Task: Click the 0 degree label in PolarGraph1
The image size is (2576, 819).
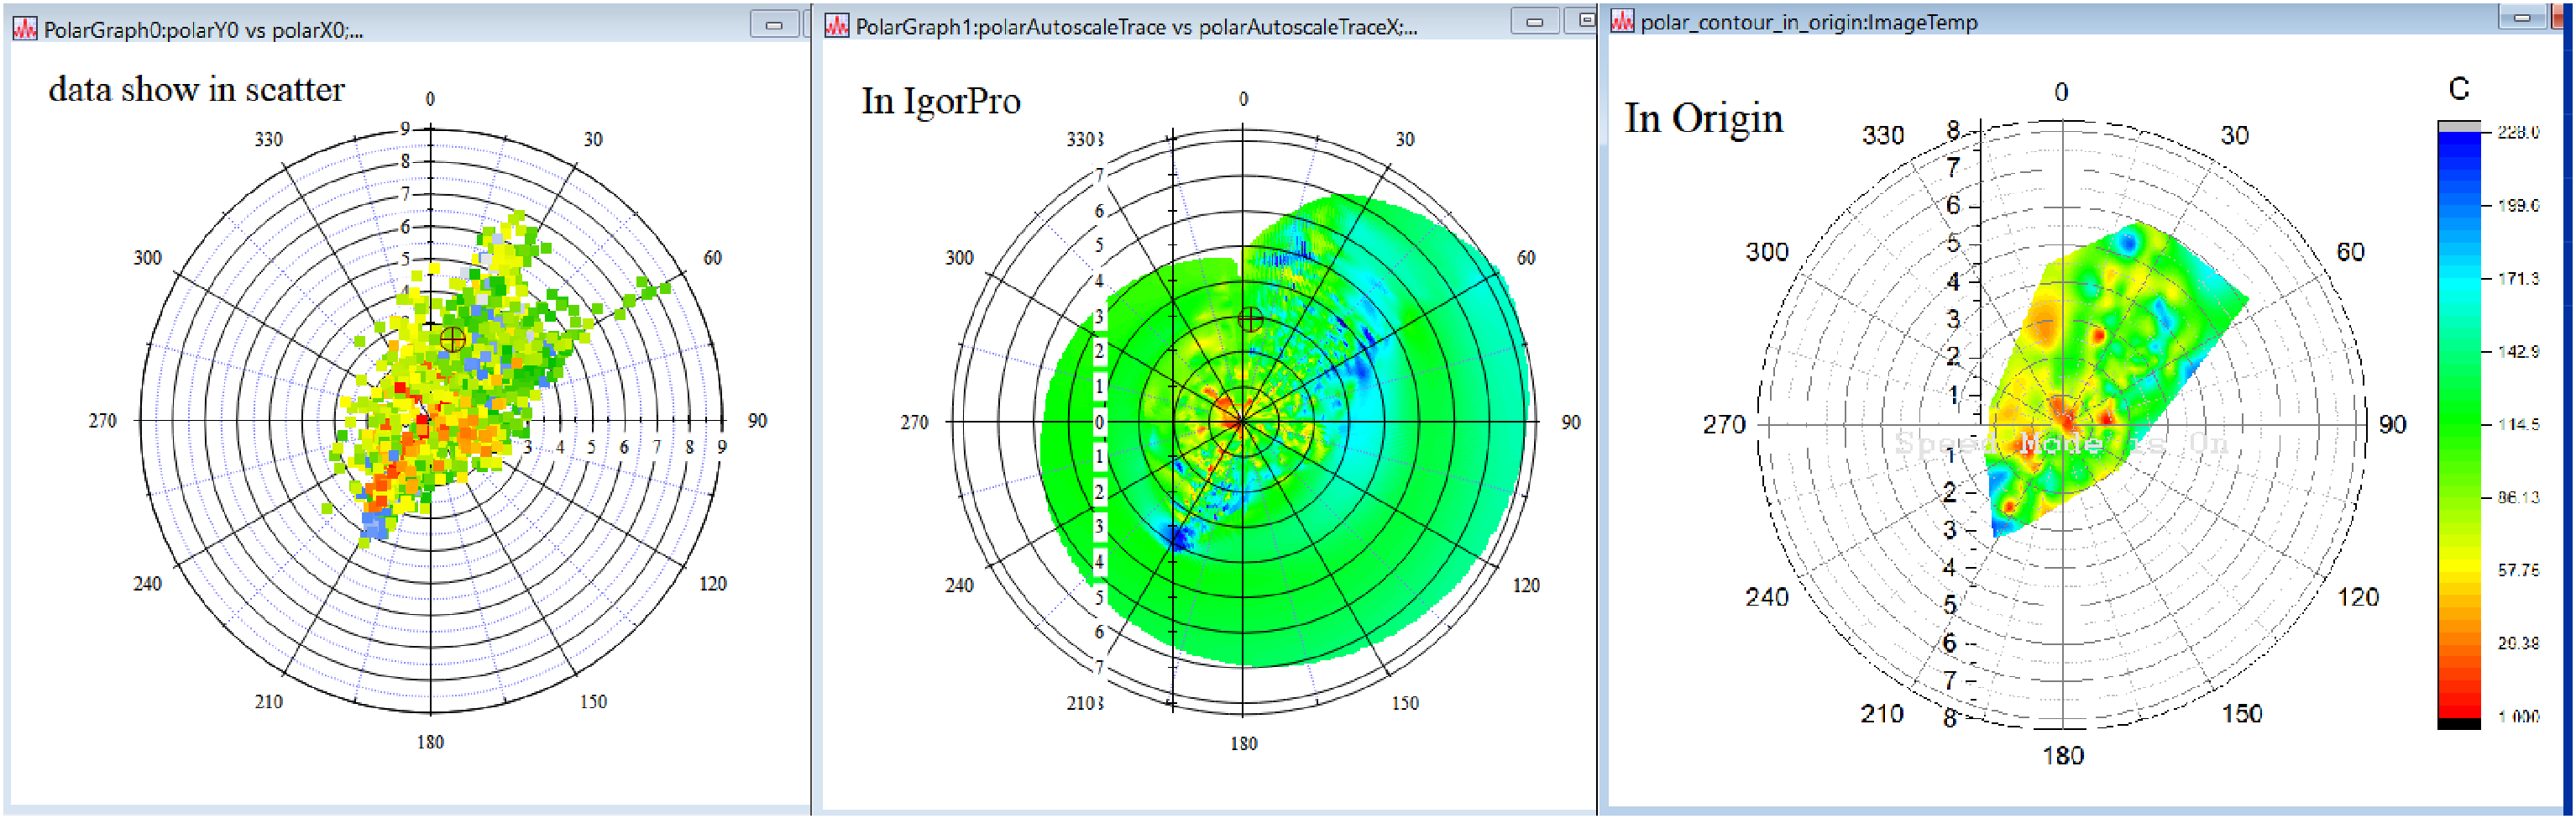Action: tap(1243, 99)
